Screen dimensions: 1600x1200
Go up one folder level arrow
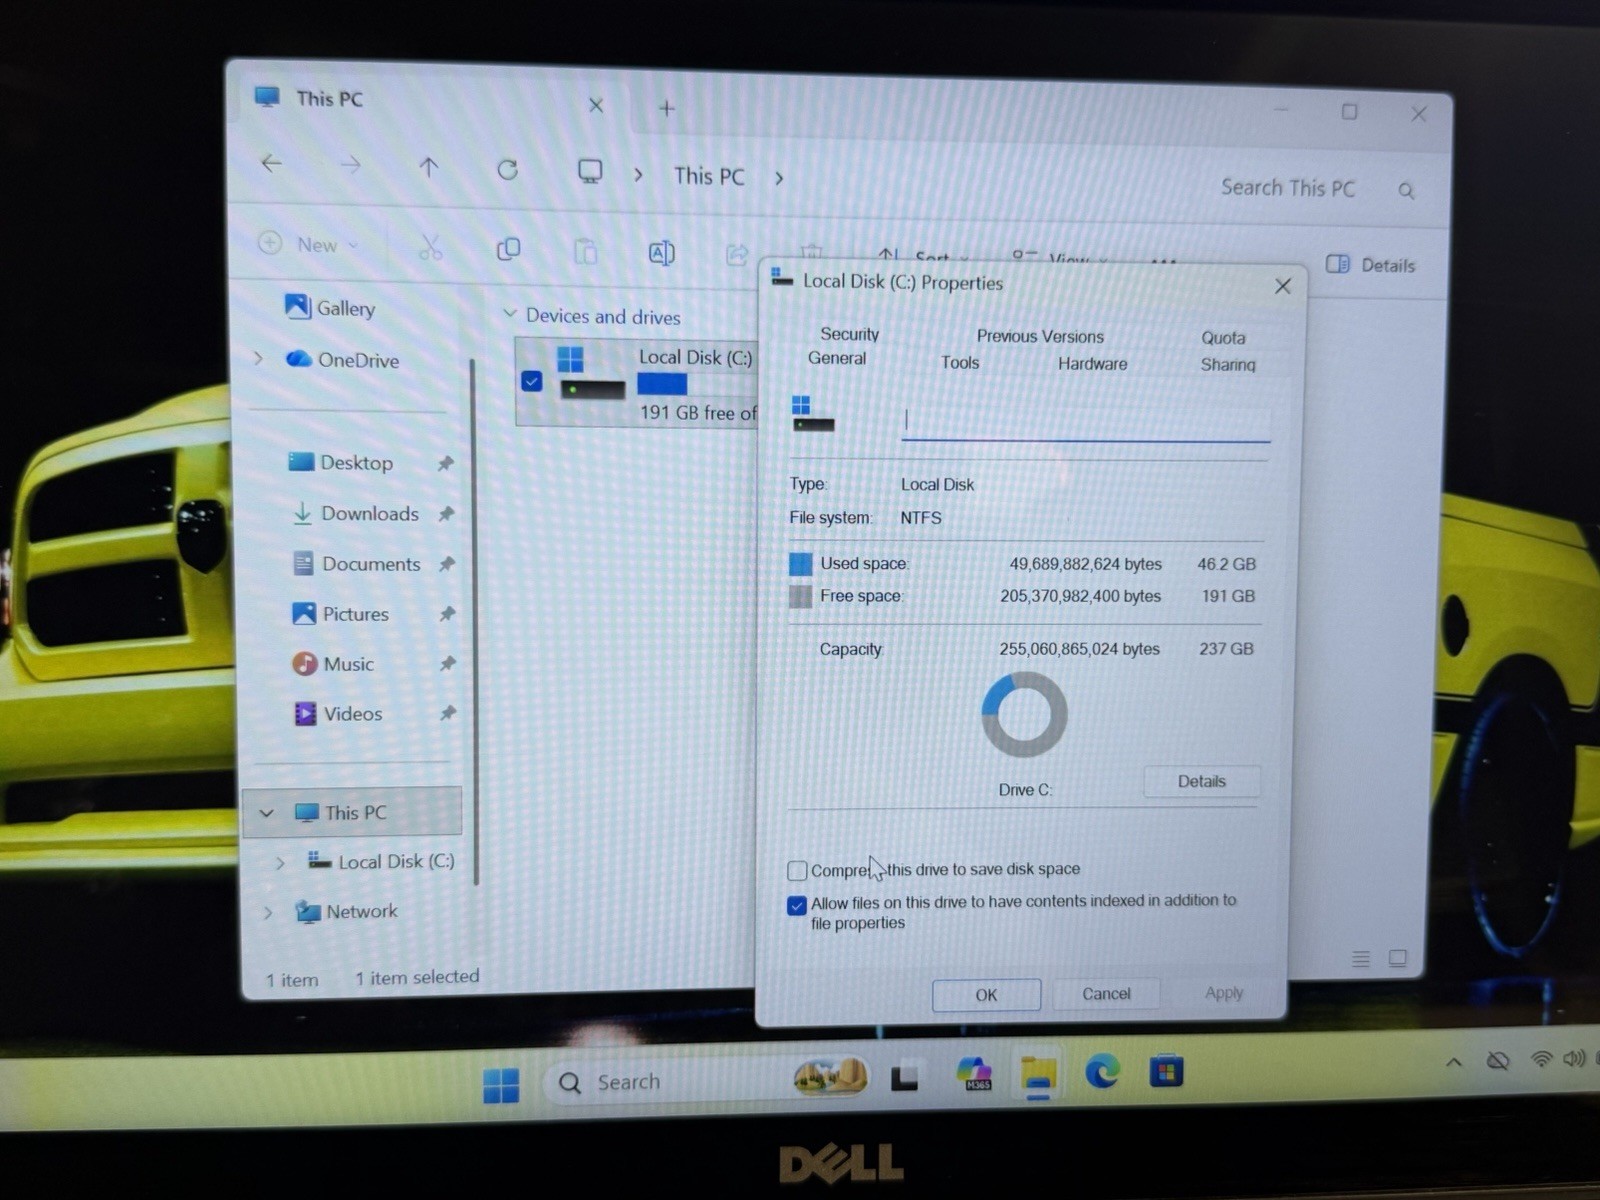pyautogui.click(x=428, y=167)
